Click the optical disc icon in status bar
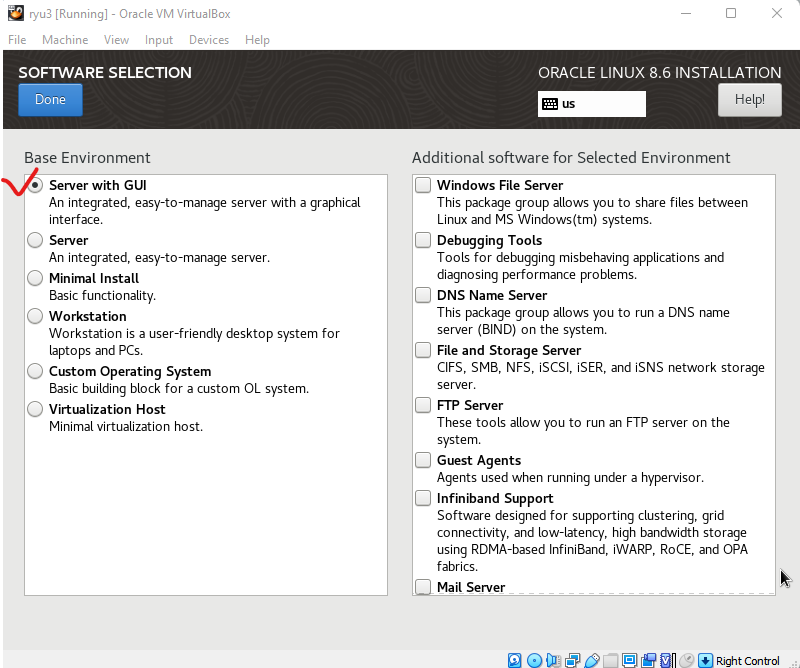 click(534, 660)
